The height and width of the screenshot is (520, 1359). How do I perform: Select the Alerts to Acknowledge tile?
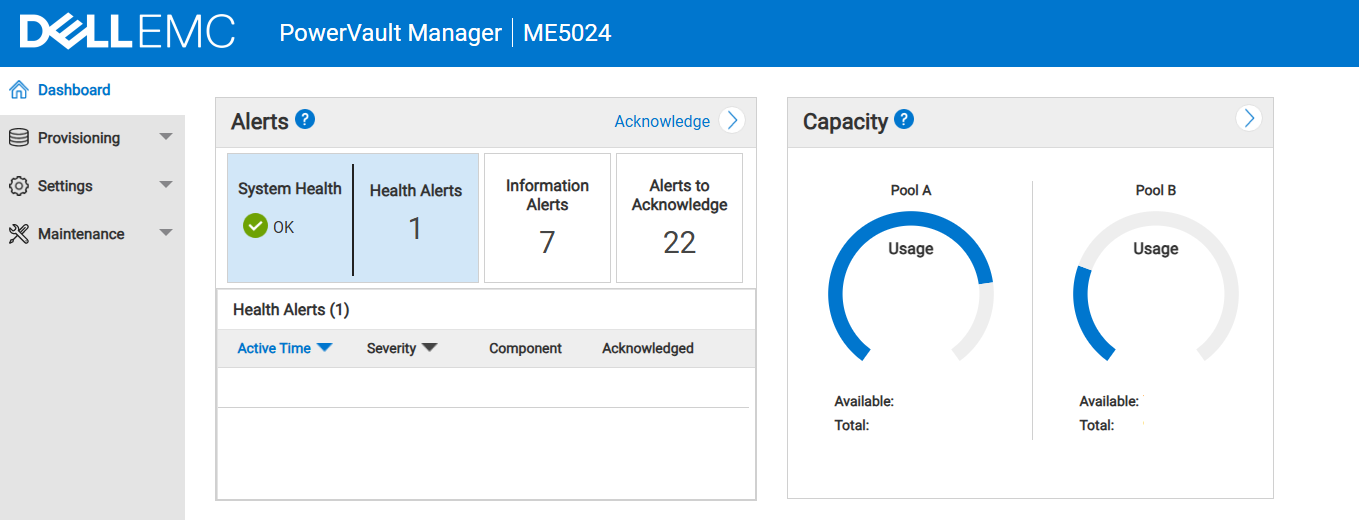[x=679, y=217]
